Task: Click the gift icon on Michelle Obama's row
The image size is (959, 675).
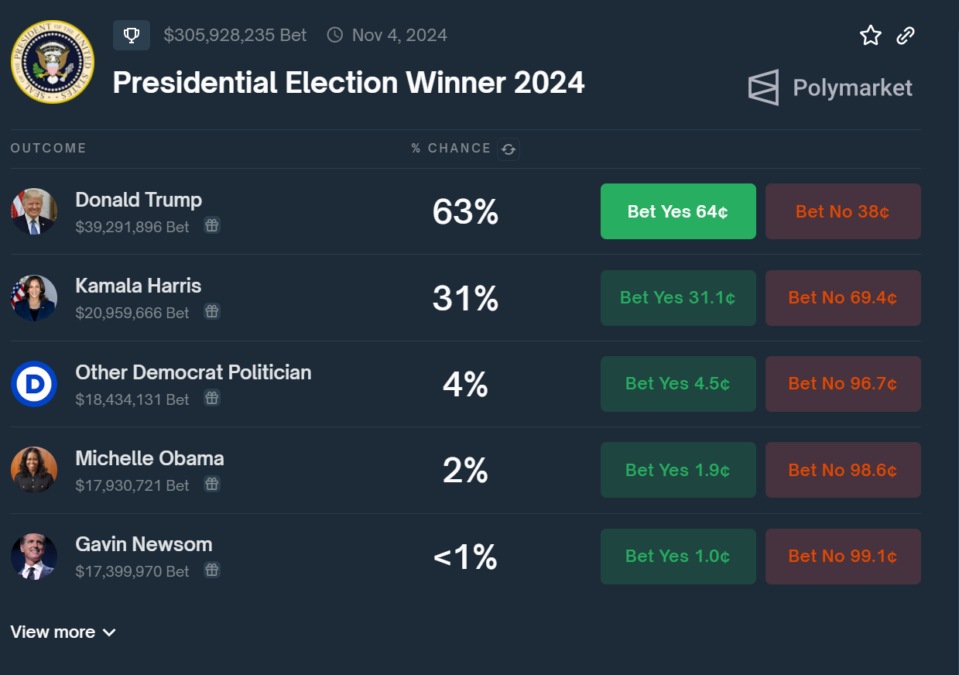Action: (211, 485)
